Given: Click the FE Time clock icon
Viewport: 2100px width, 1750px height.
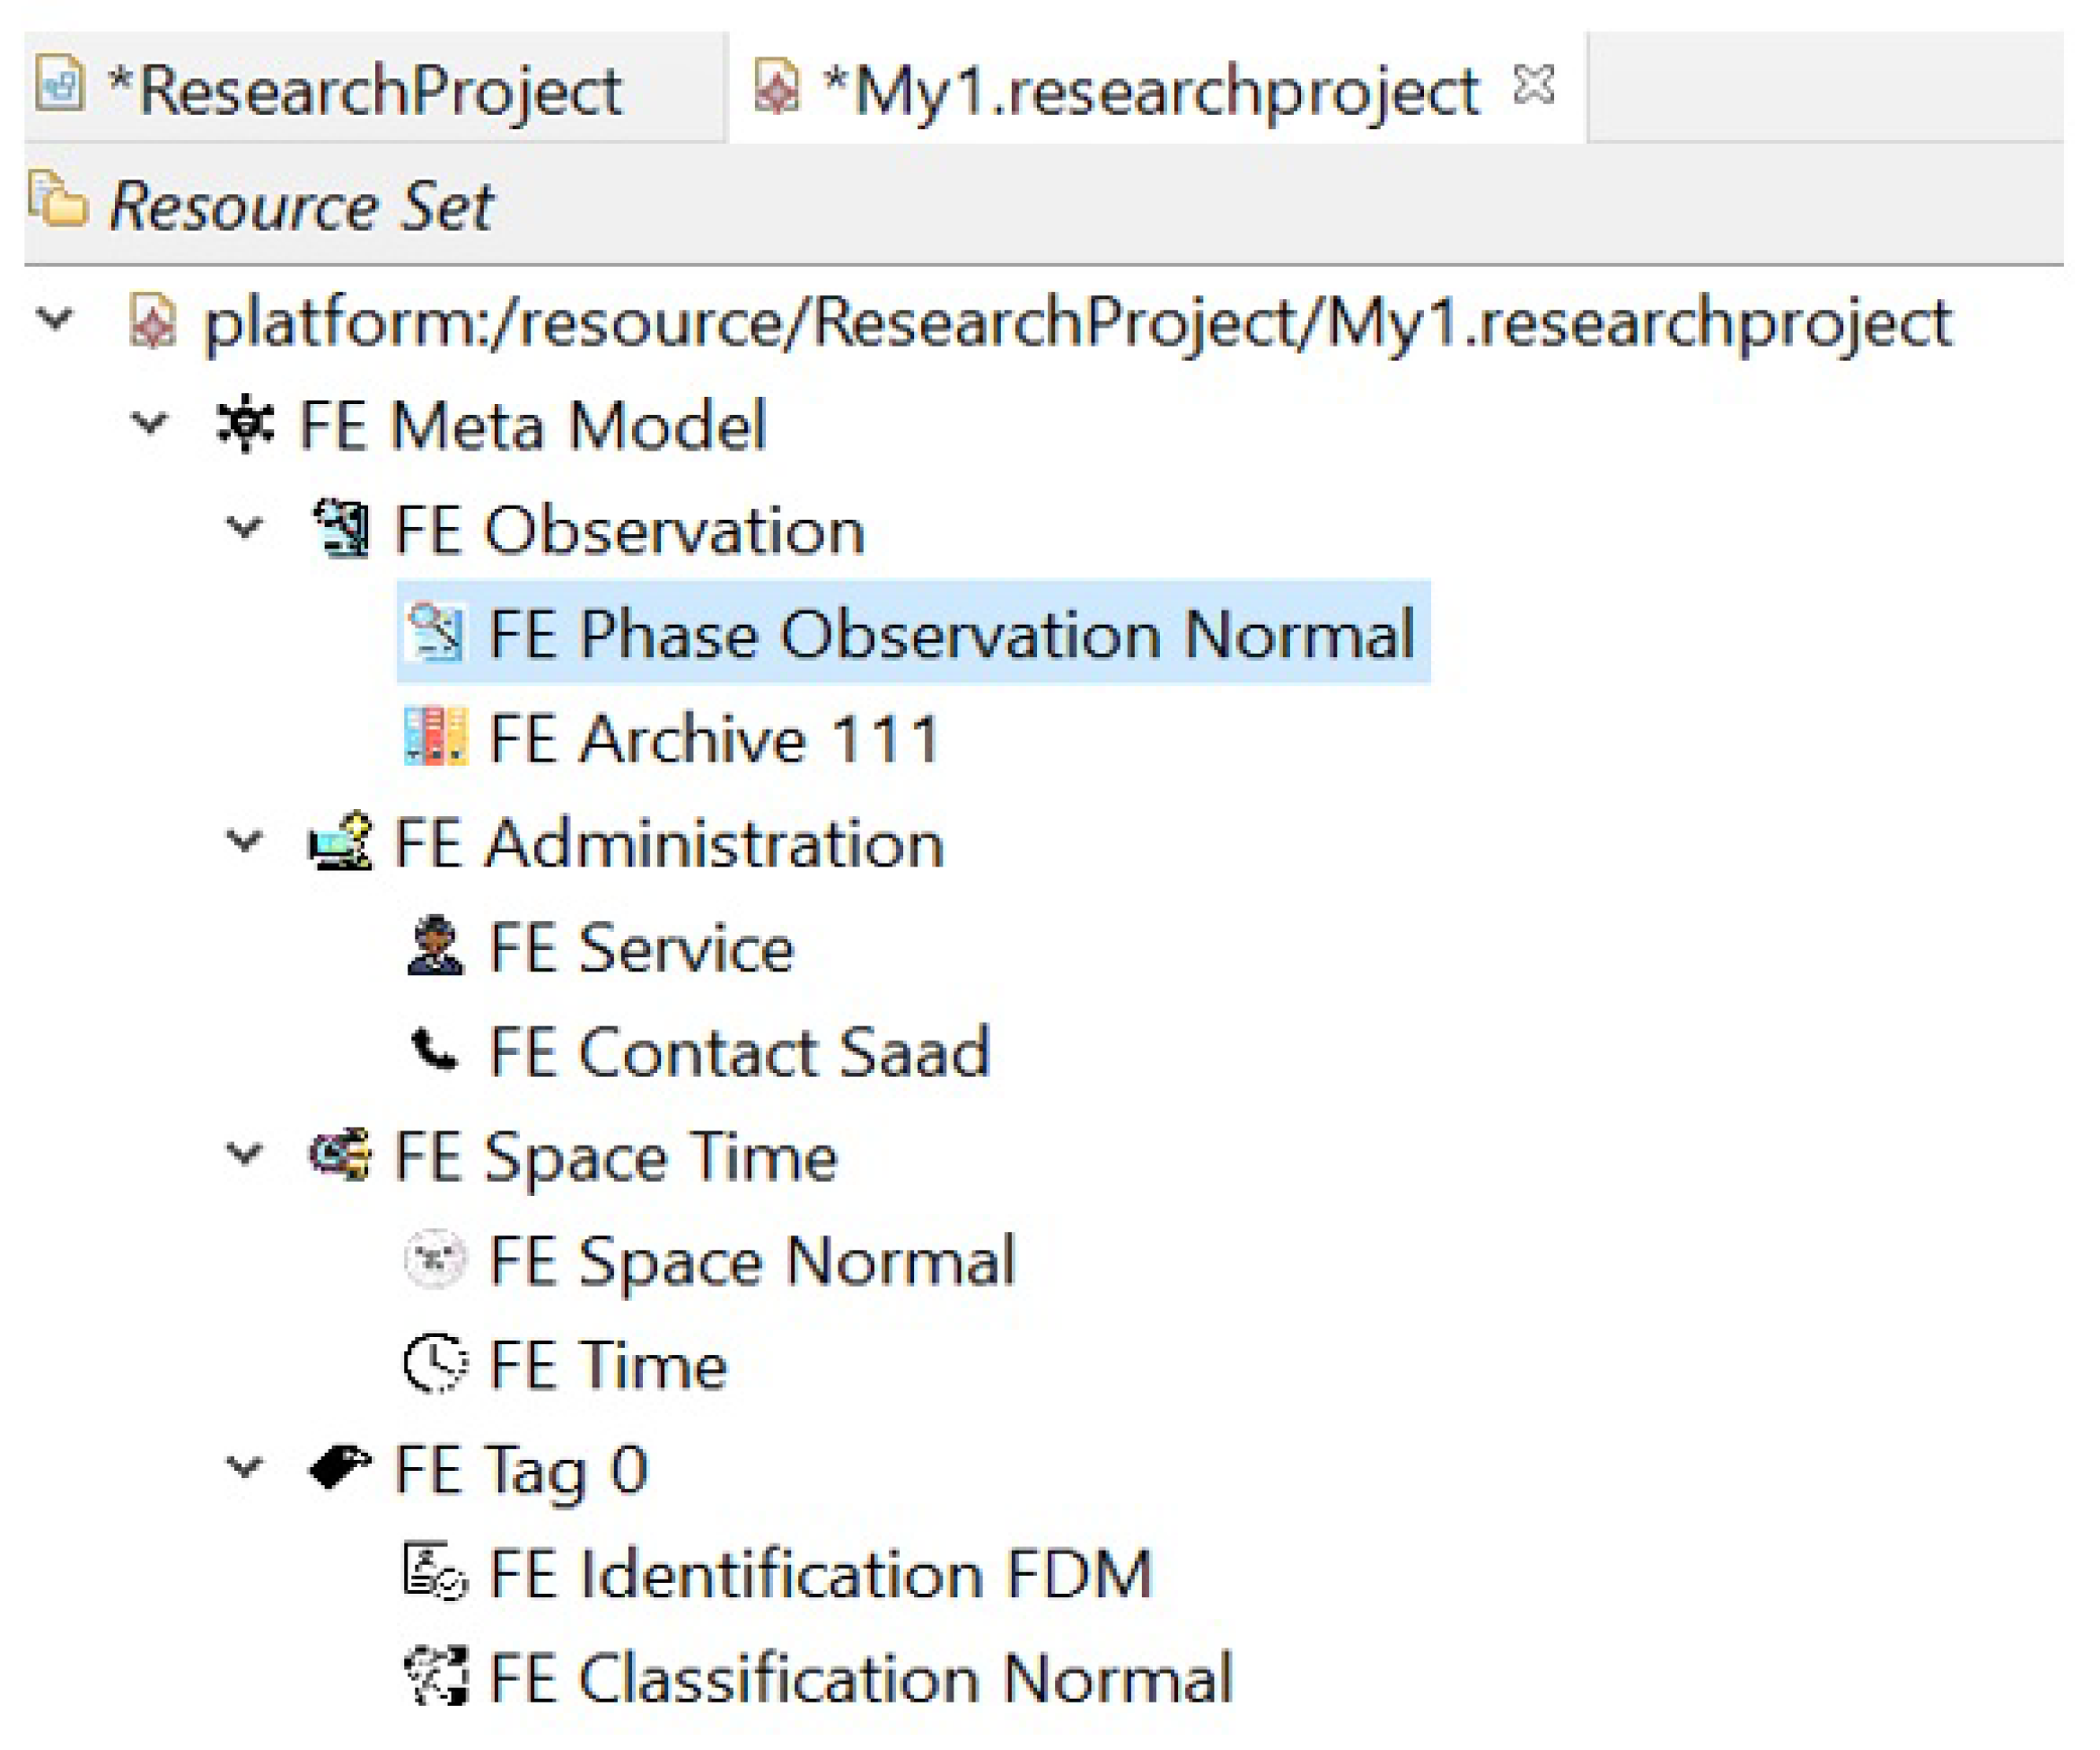Looking at the screenshot, I should pos(435,1362).
